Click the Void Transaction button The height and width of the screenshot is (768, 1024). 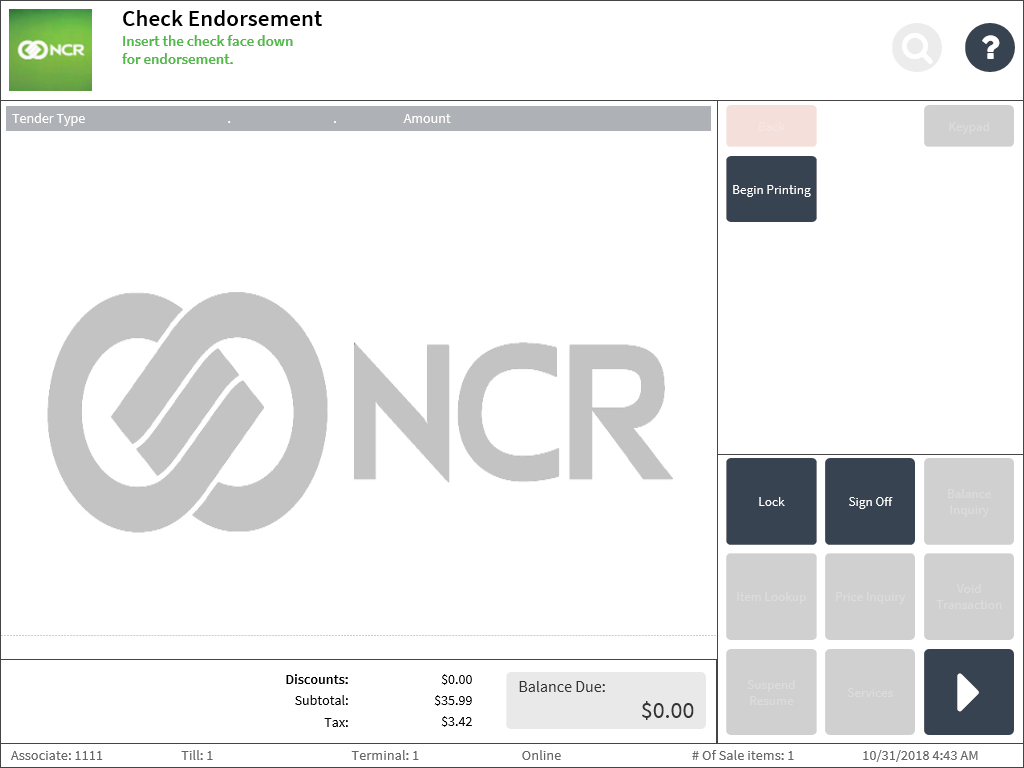tap(968, 596)
